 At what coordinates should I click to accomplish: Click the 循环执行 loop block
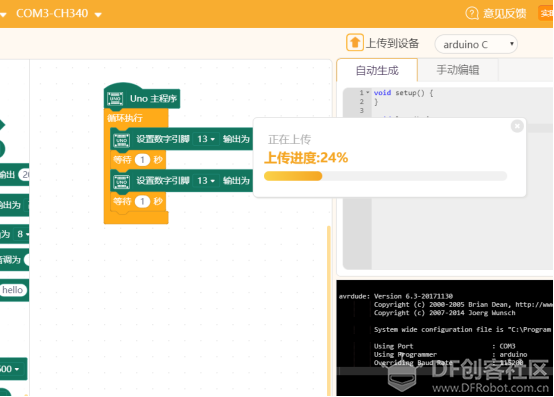pyautogui.click(x=125, y=118)
